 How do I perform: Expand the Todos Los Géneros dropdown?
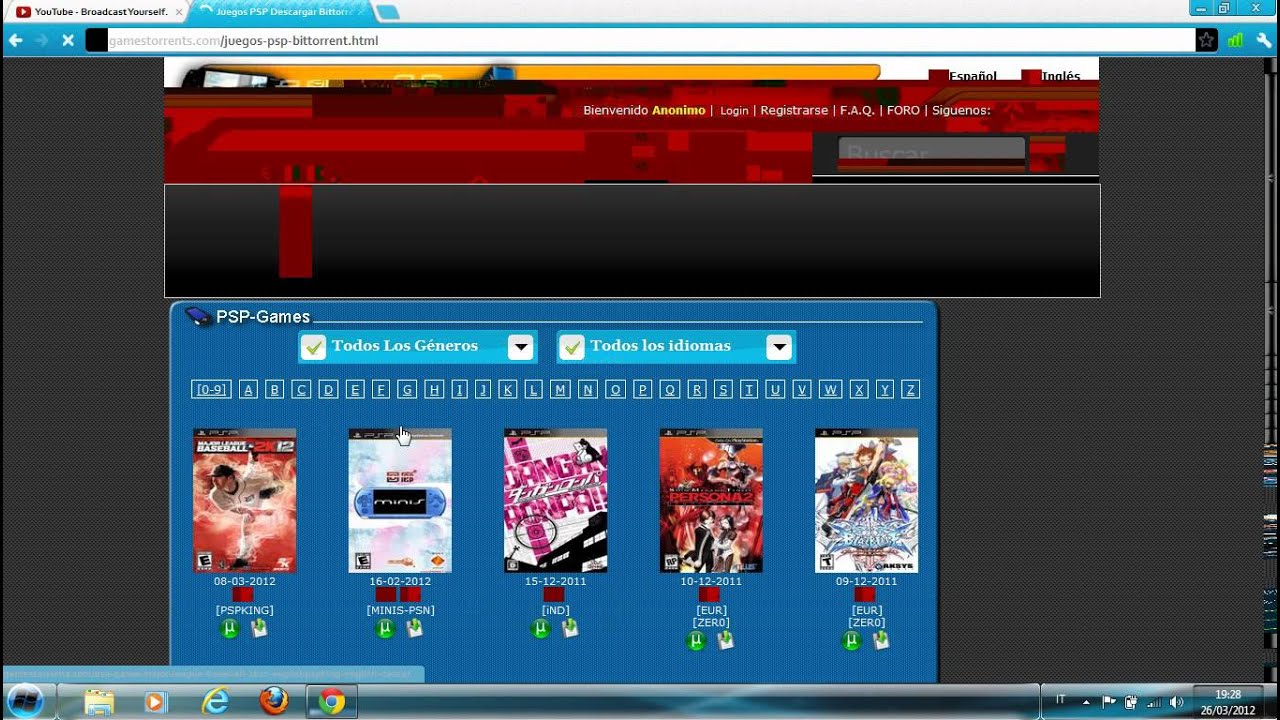(519, 347)
